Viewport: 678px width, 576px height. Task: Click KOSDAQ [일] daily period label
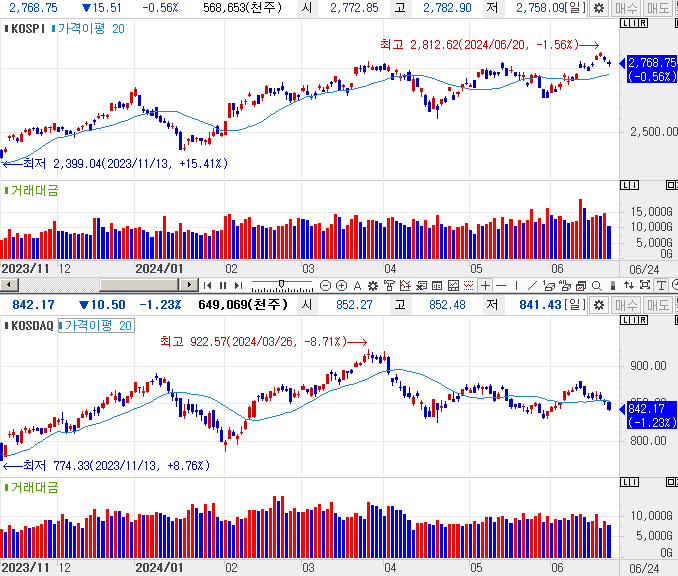pos(576,305)
